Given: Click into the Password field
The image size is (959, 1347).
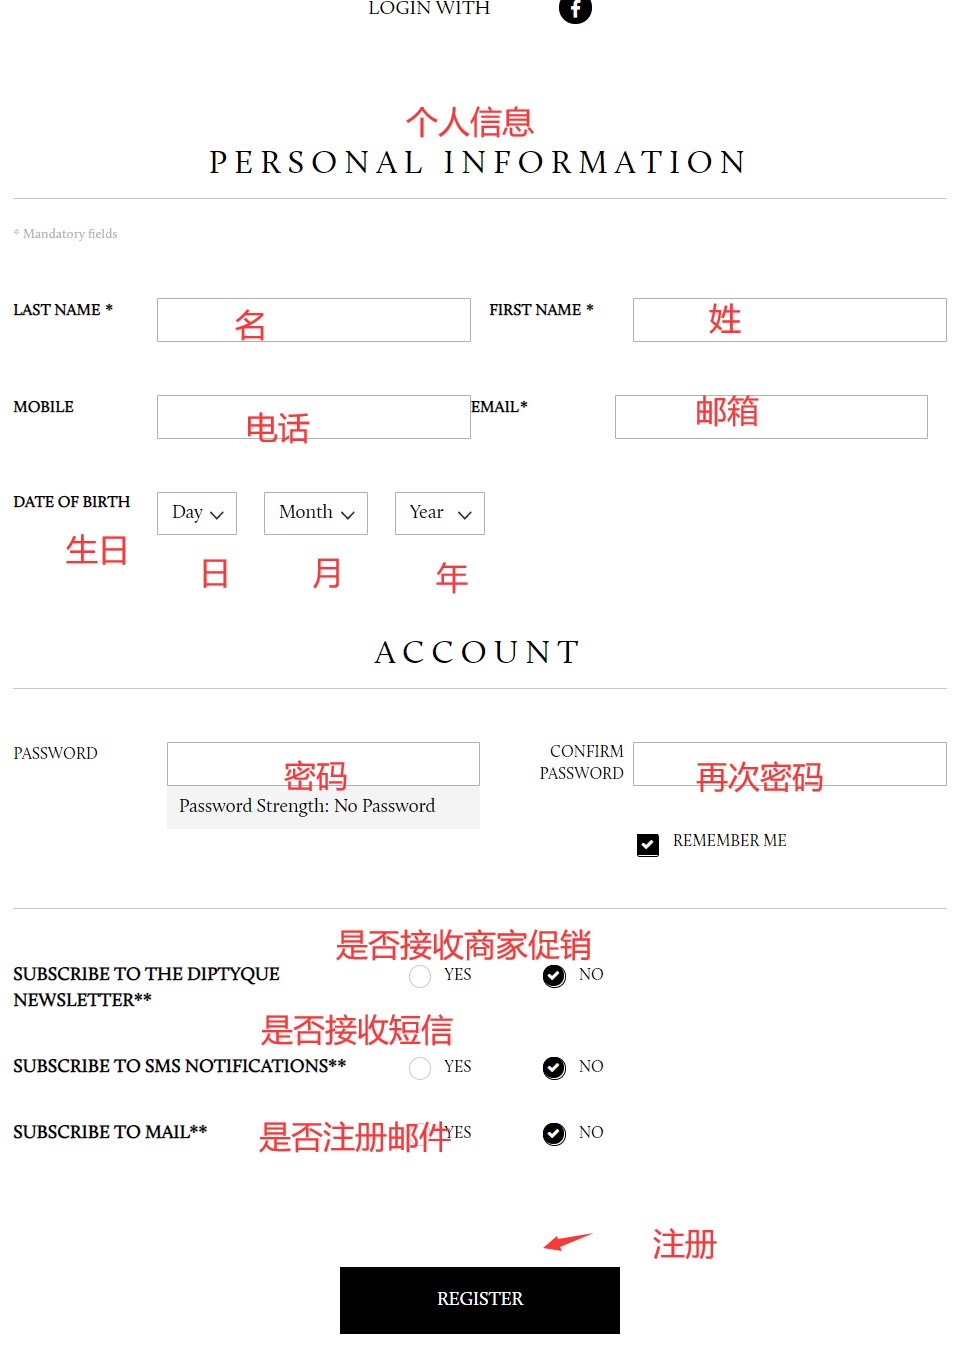Looking at the screenshot, I should (x=323, y=764).
